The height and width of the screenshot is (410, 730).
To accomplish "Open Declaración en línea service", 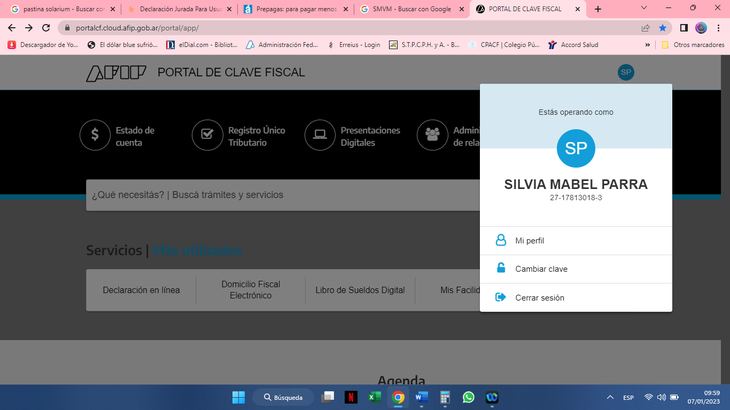I will click(141, 290).
